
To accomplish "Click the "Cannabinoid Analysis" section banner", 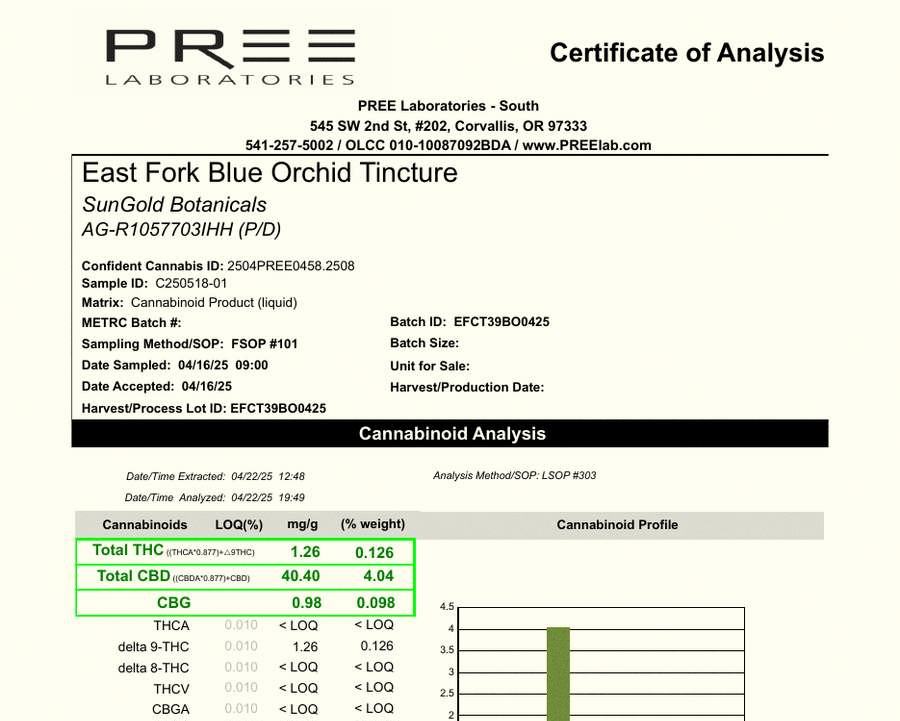I will tap(450, 433).
